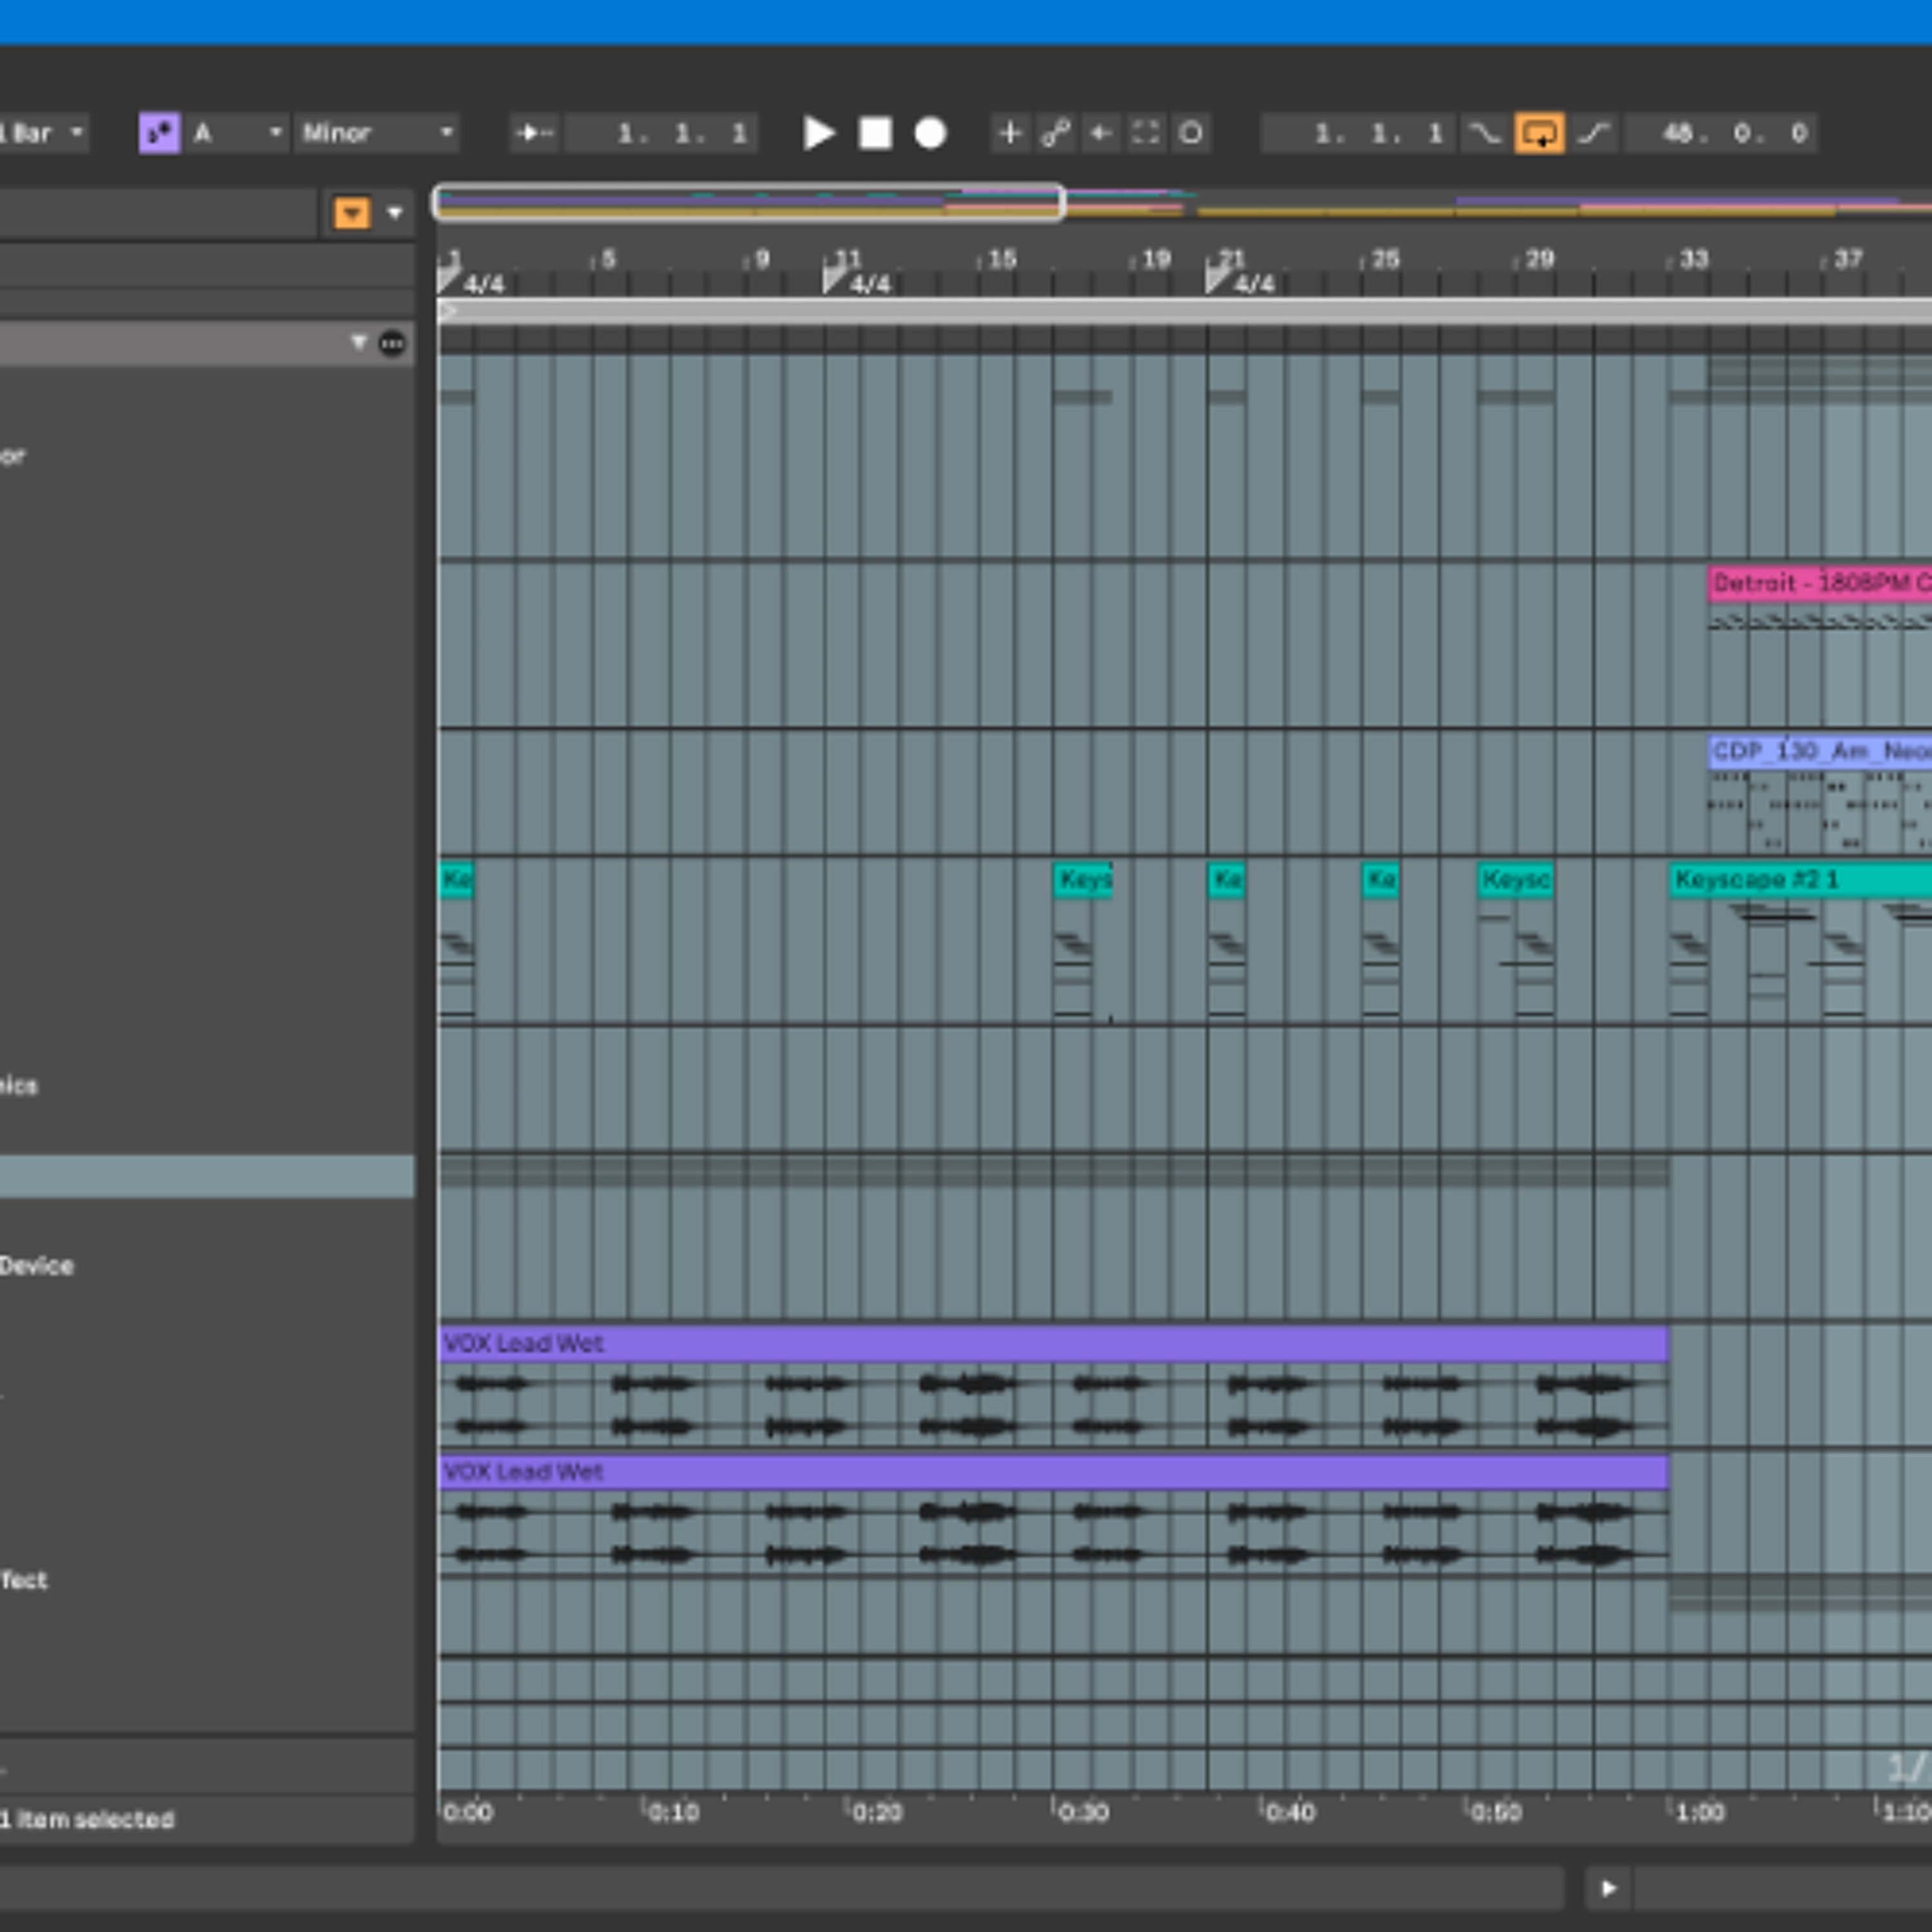Select the Detroit - 180BPM pink clip

pos(1820,583)
